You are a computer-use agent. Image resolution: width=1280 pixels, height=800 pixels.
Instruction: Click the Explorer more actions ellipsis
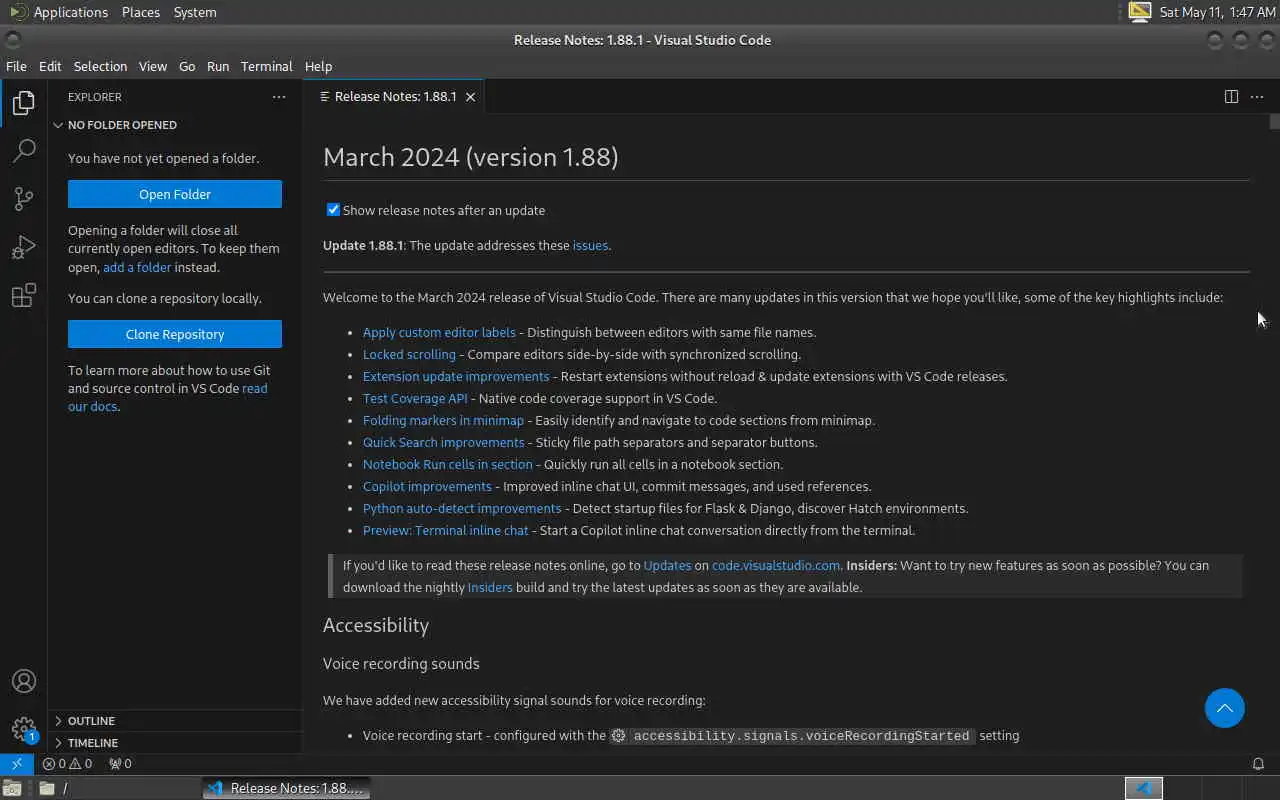(x=279, y=97)
